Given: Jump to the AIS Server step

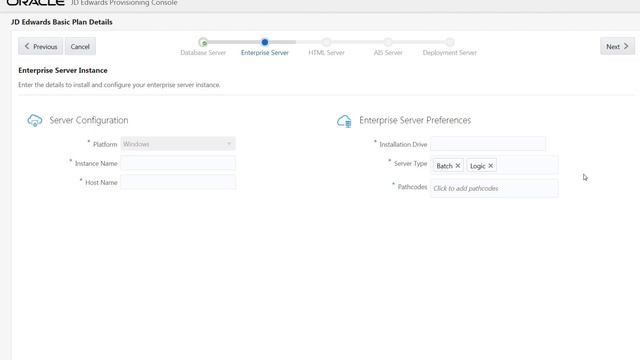Looking at the screenshot, I should (x=388, y=42).
